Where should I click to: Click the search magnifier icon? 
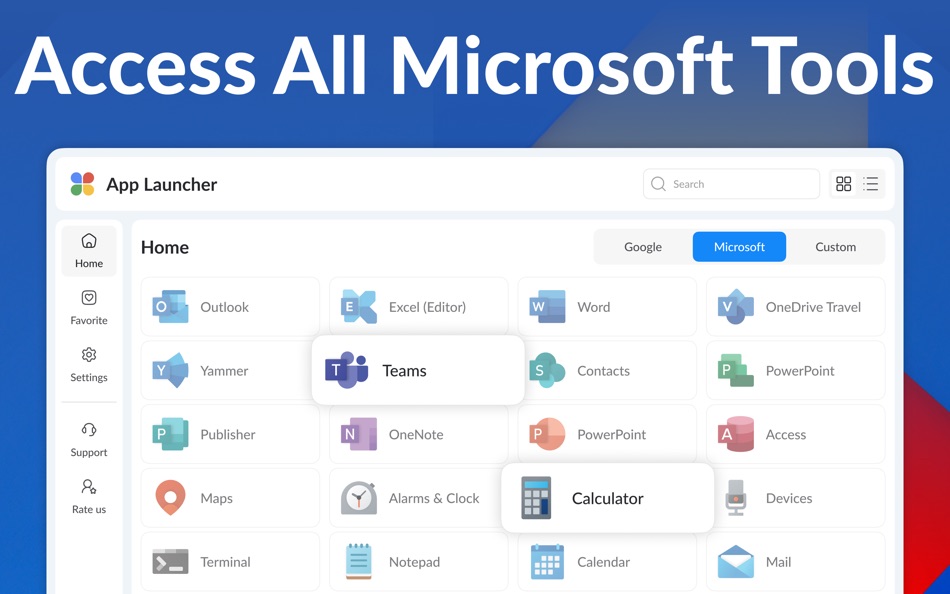point(658,184)
